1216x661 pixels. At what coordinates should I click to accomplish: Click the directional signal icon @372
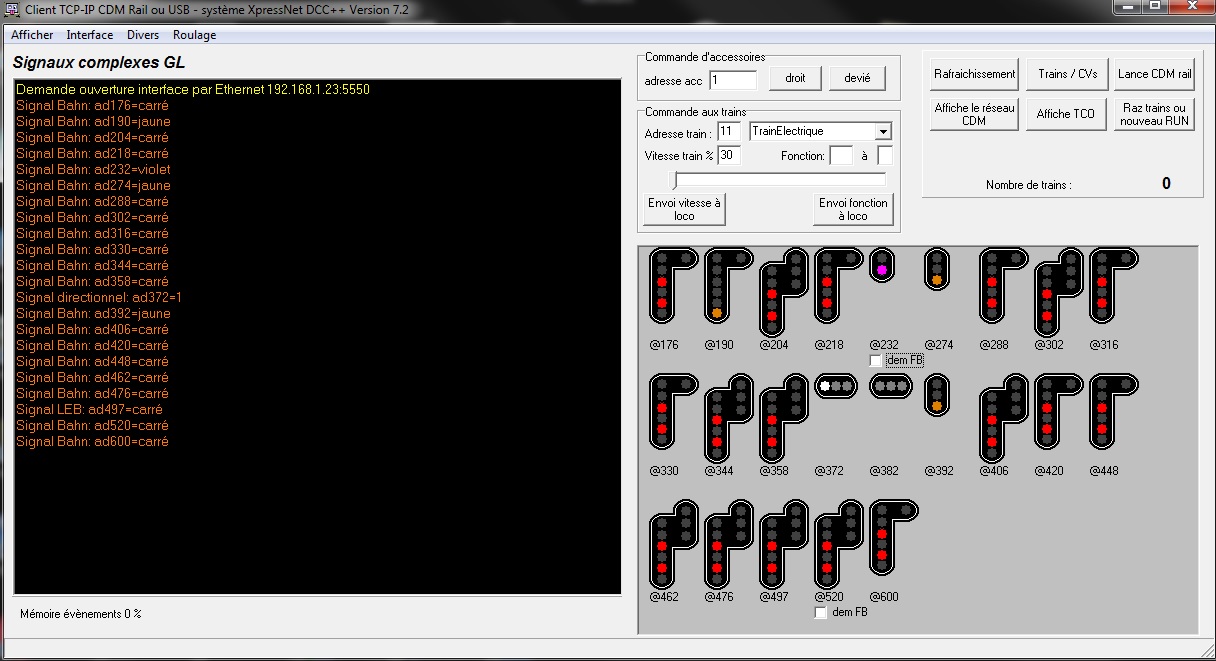coord(835,385)
